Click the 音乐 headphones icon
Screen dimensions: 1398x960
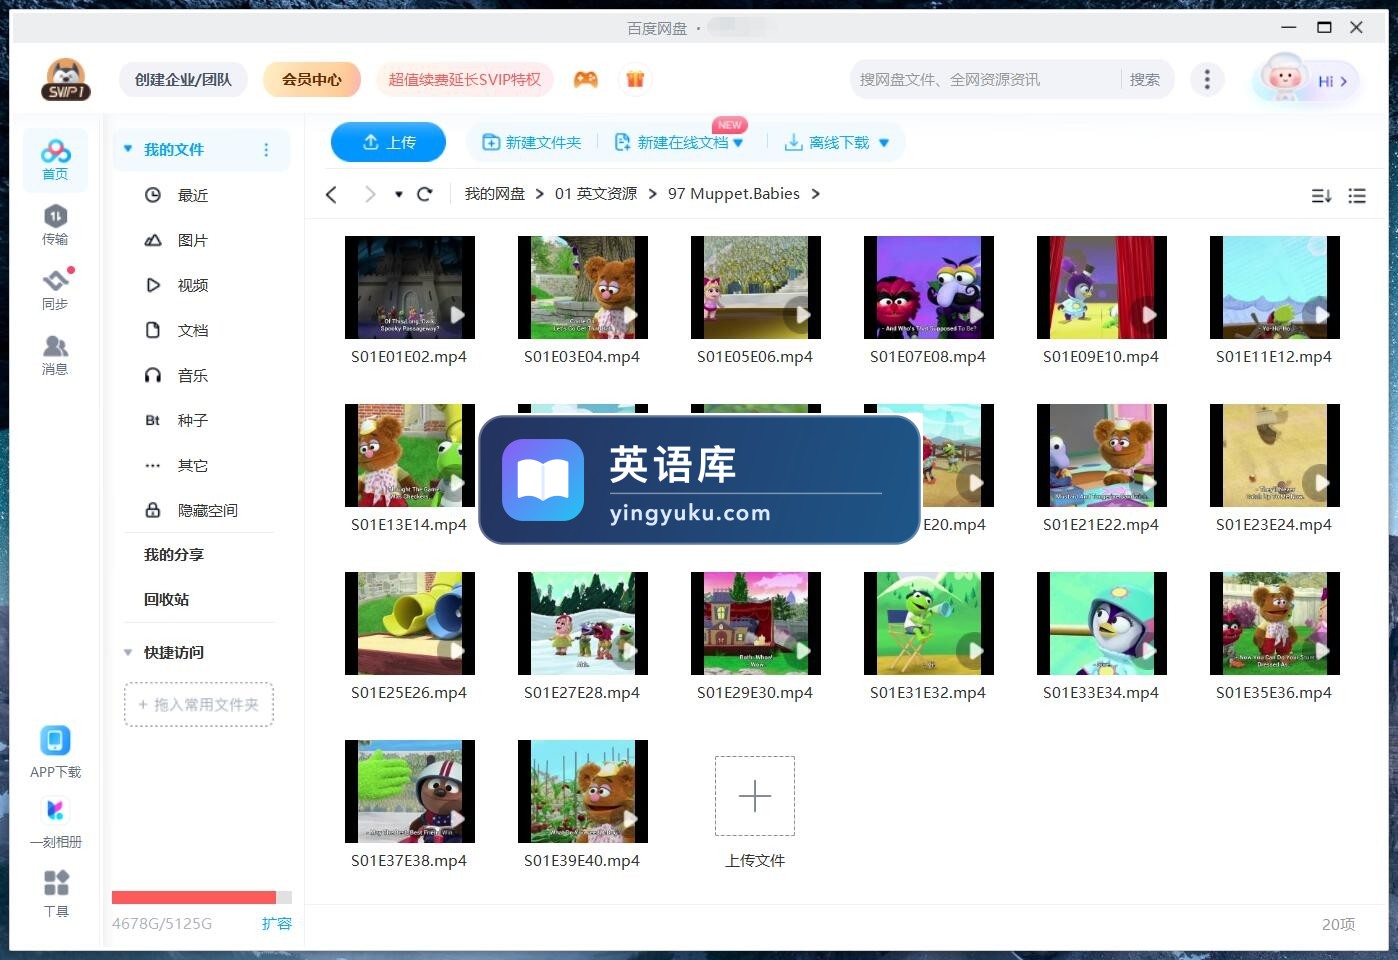(x=153, y=375)
